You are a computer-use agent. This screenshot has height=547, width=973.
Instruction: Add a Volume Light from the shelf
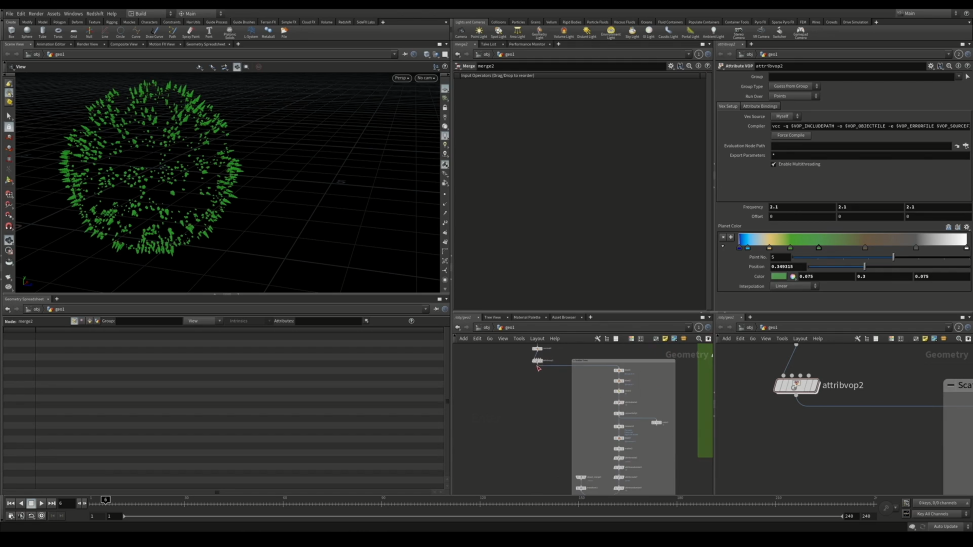[x=563, y=32]
